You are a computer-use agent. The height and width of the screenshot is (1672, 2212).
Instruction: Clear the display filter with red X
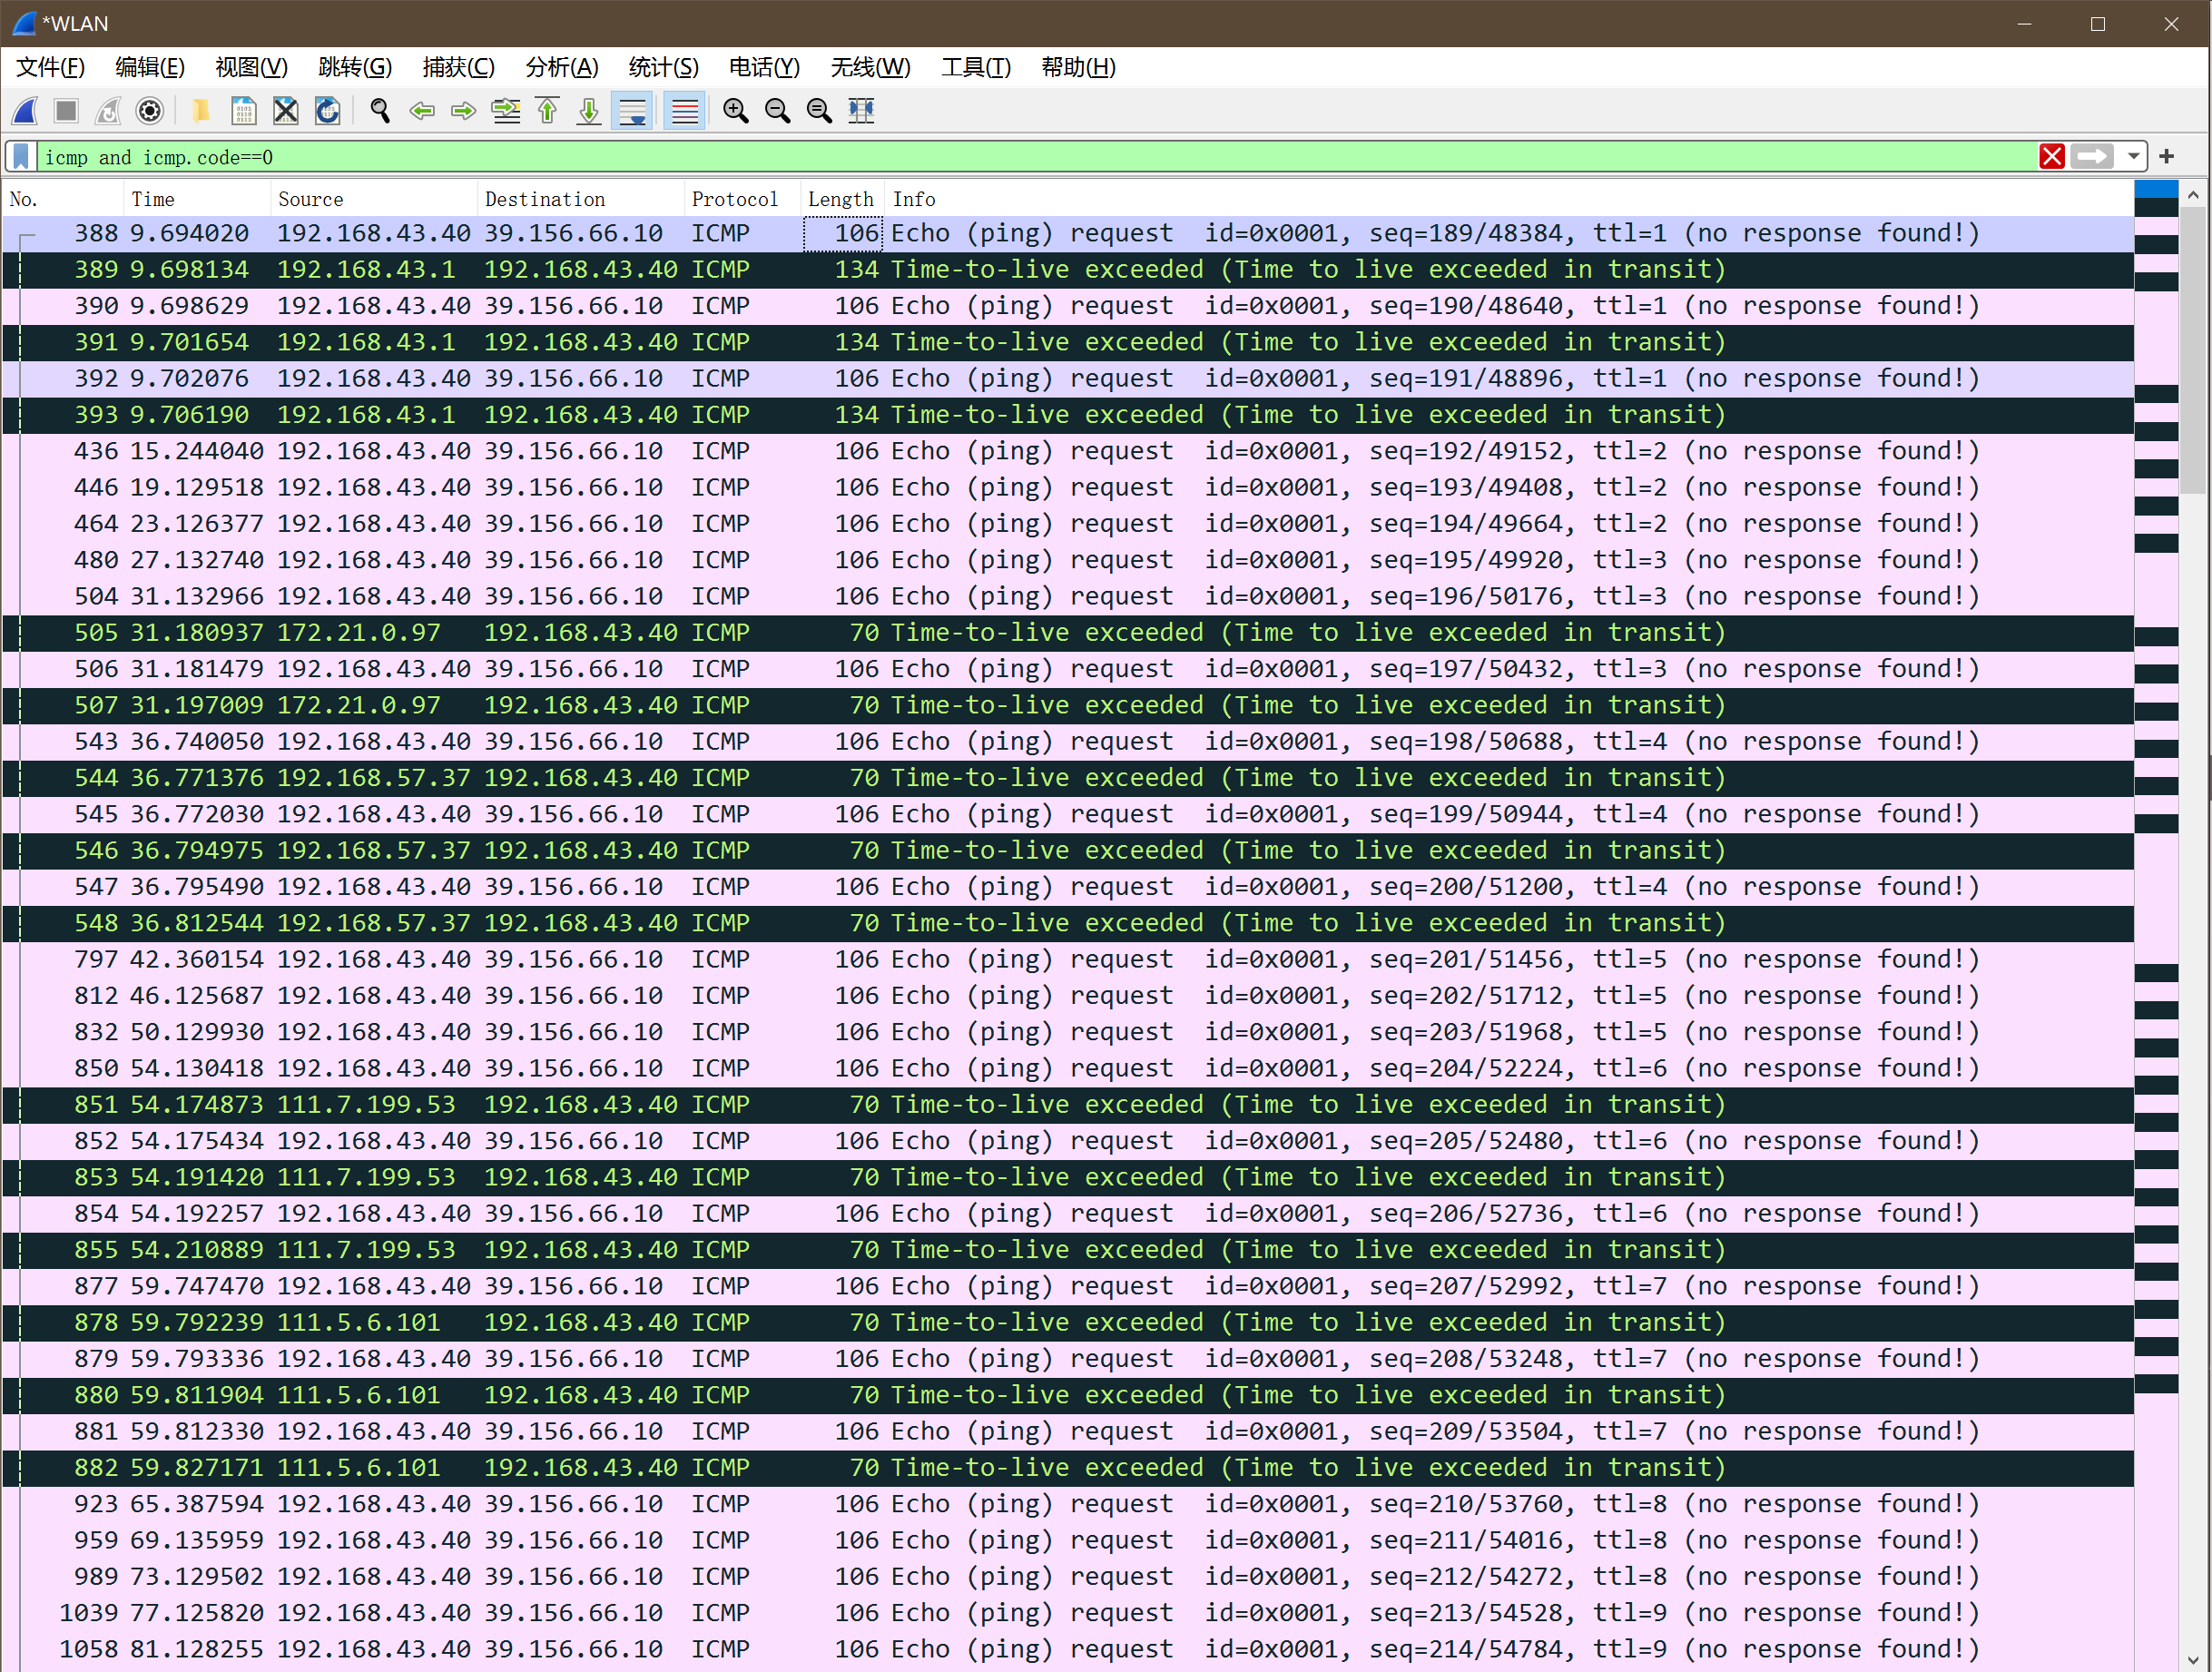click(2052, 157)
